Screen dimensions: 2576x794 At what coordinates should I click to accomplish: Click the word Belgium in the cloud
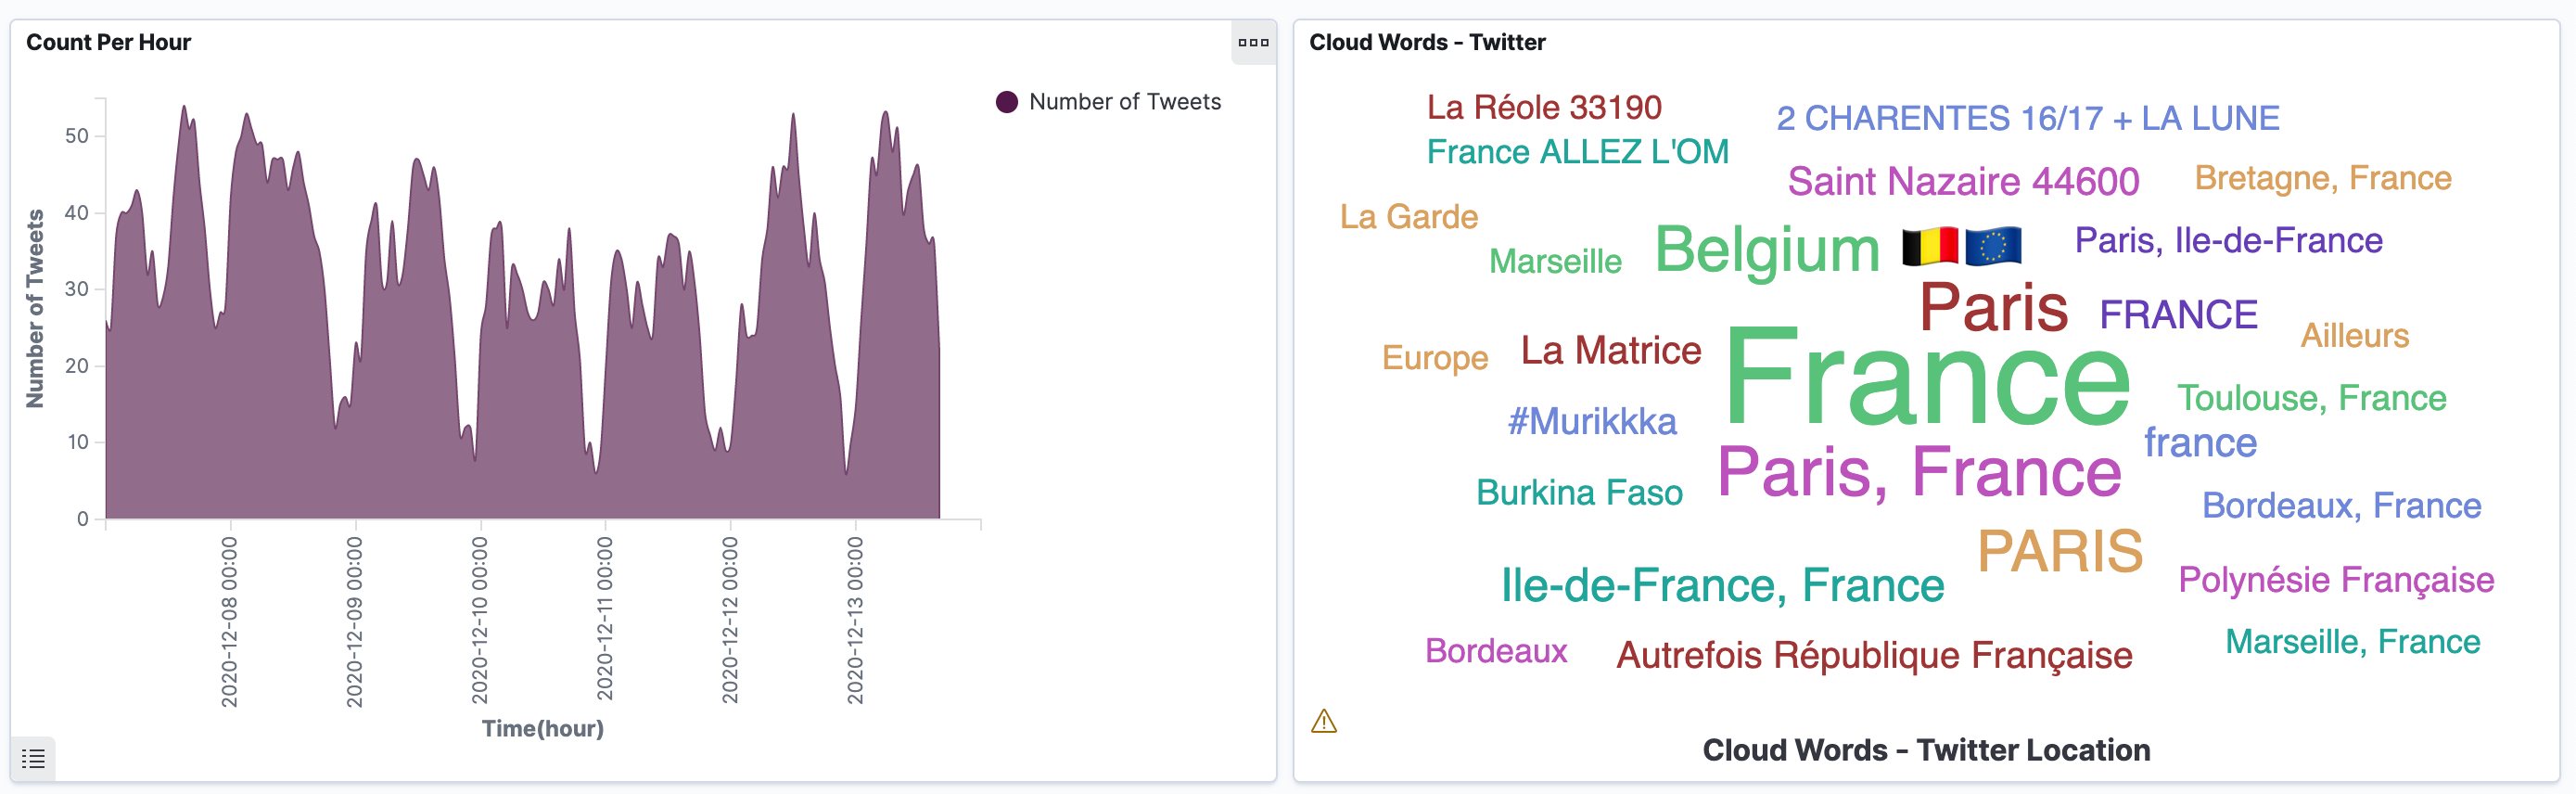pos(1767,249)
